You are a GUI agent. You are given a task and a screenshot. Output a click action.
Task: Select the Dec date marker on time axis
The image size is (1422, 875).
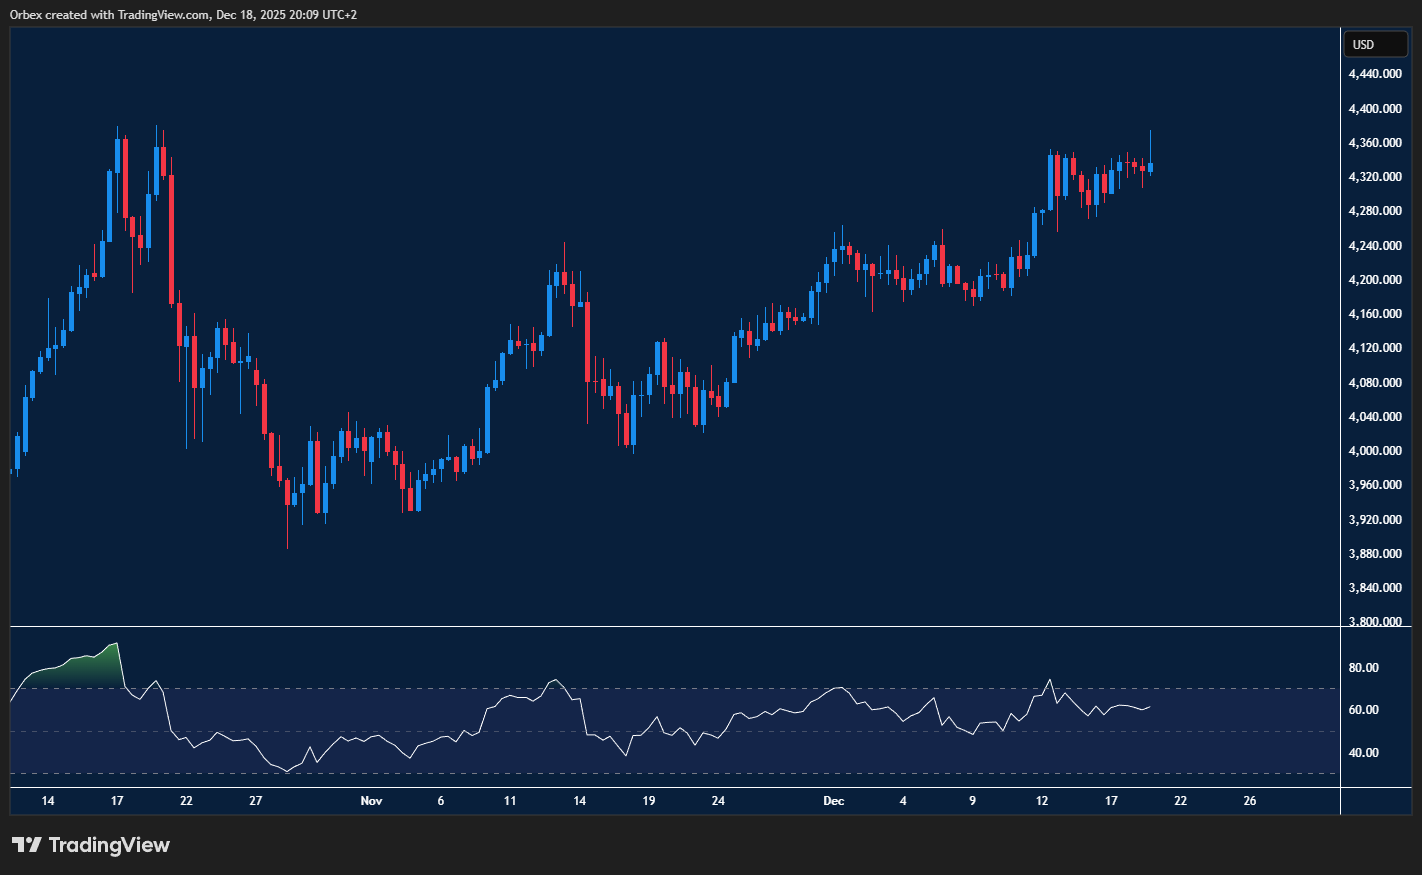833,801
